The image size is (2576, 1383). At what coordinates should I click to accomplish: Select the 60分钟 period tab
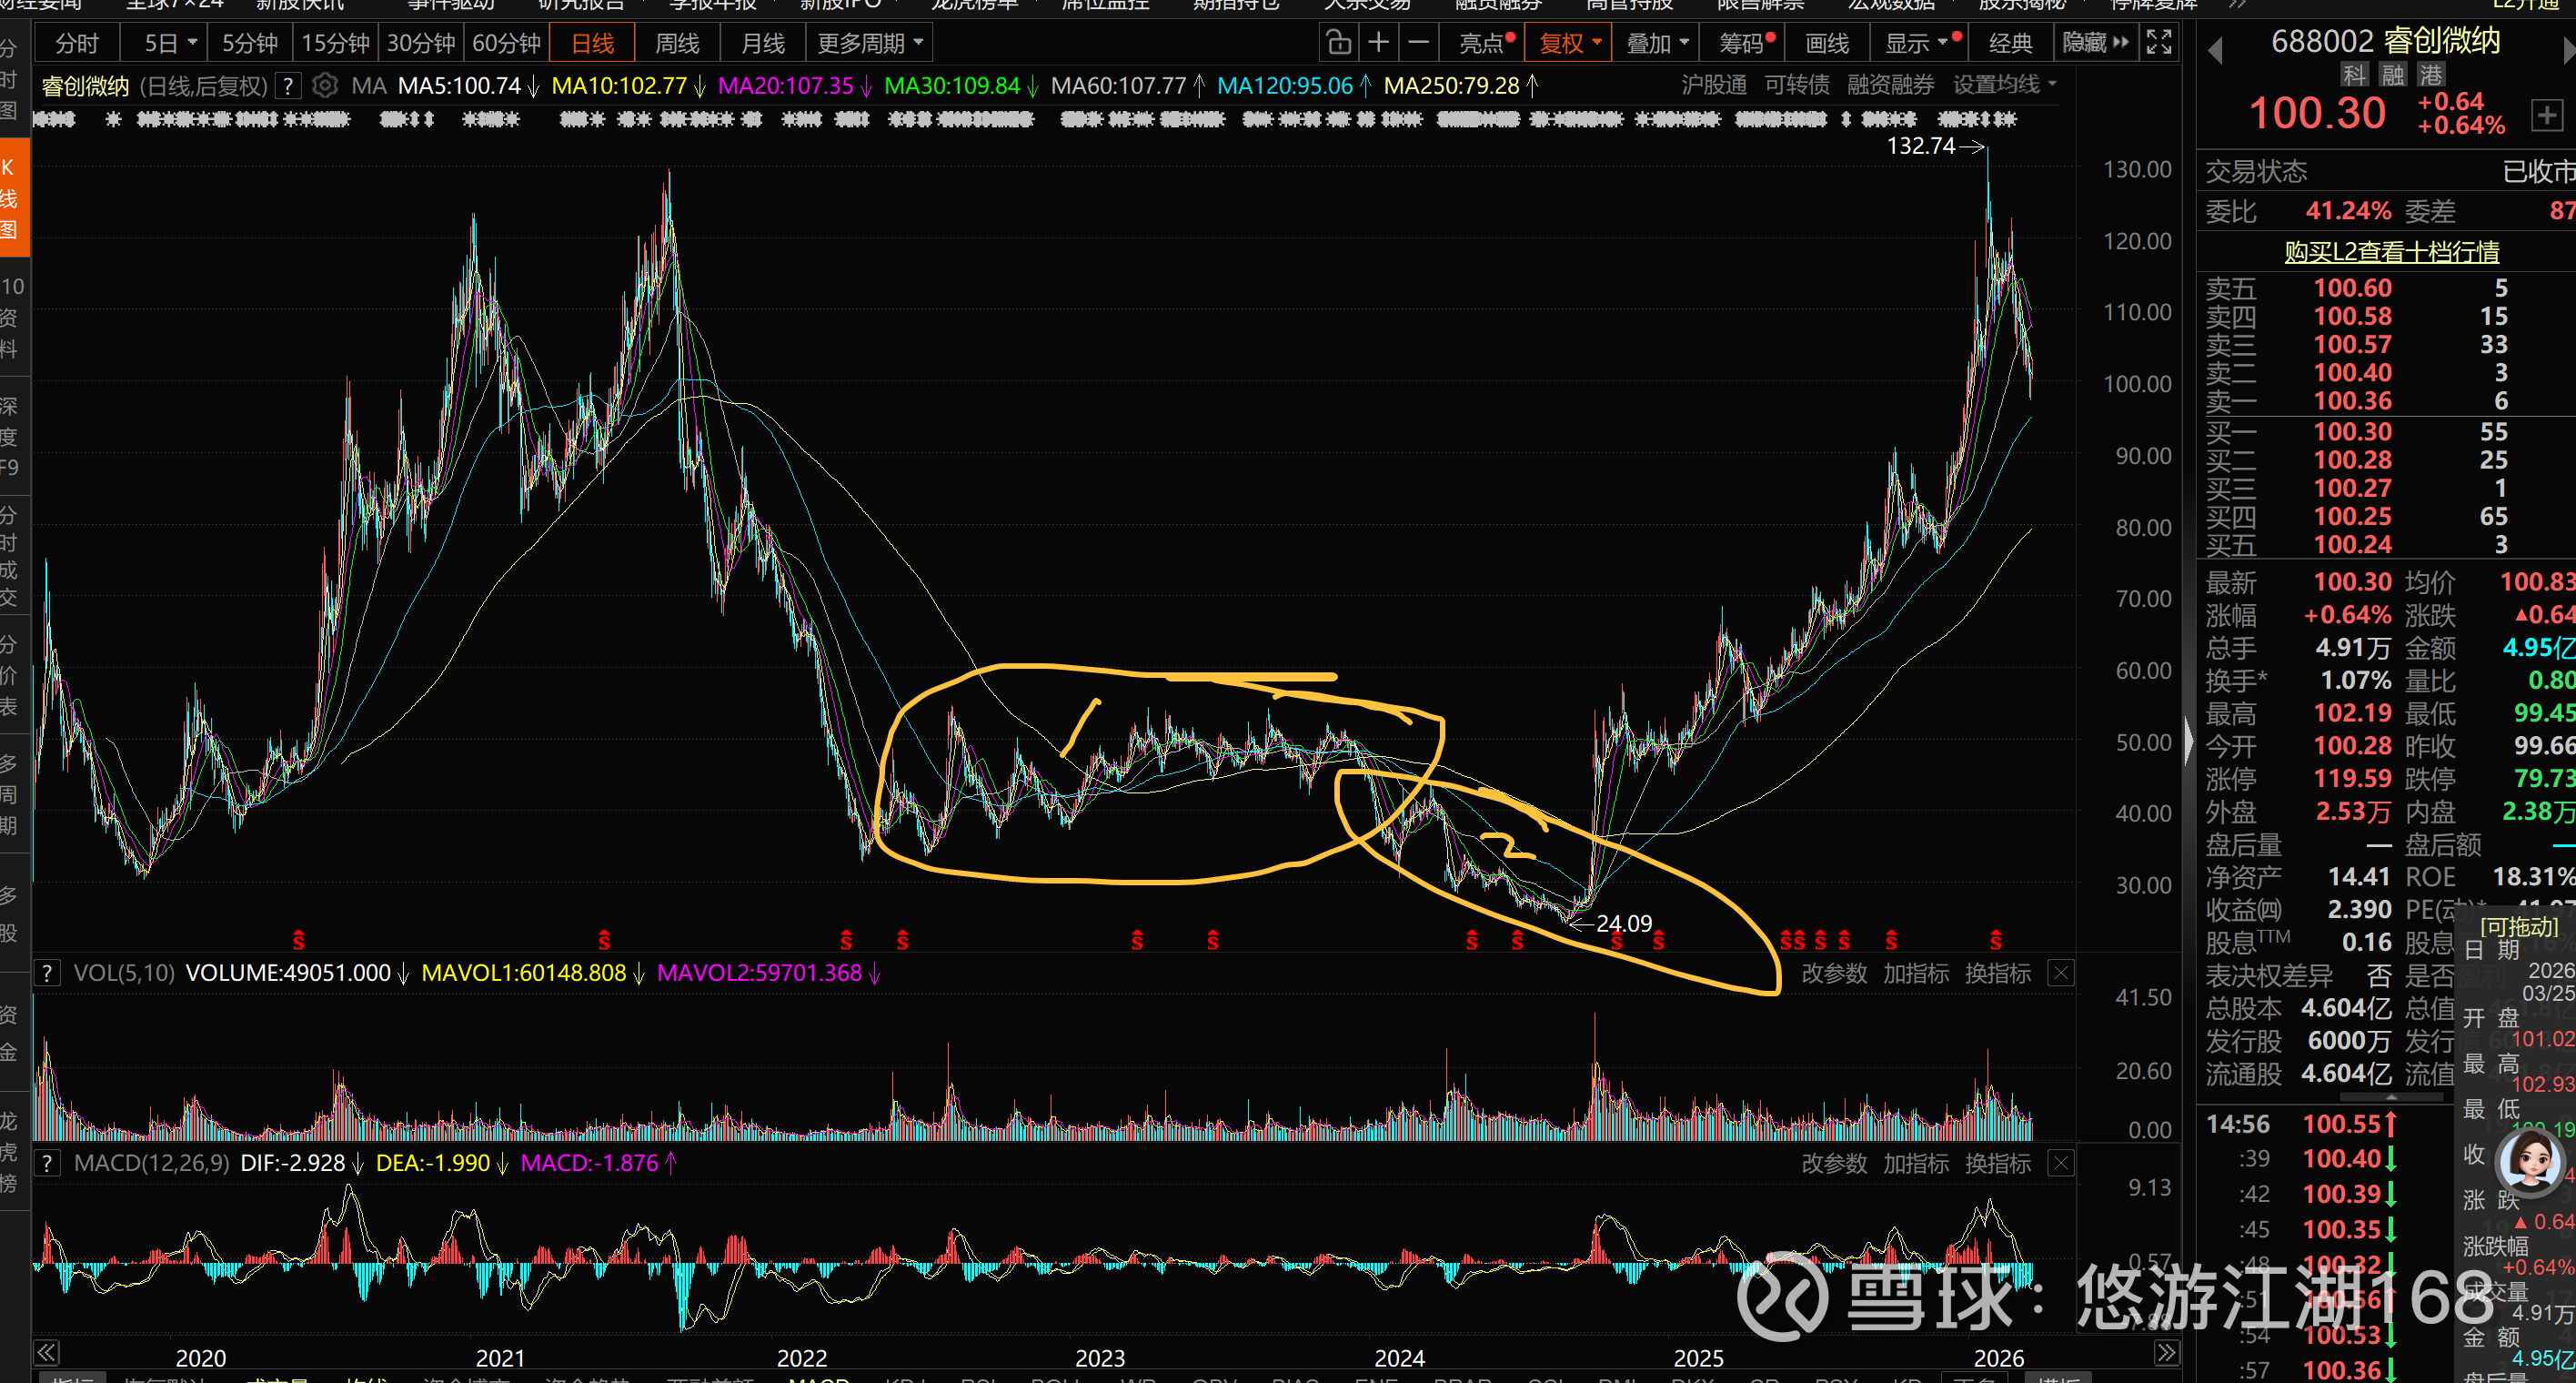point(506,43)
